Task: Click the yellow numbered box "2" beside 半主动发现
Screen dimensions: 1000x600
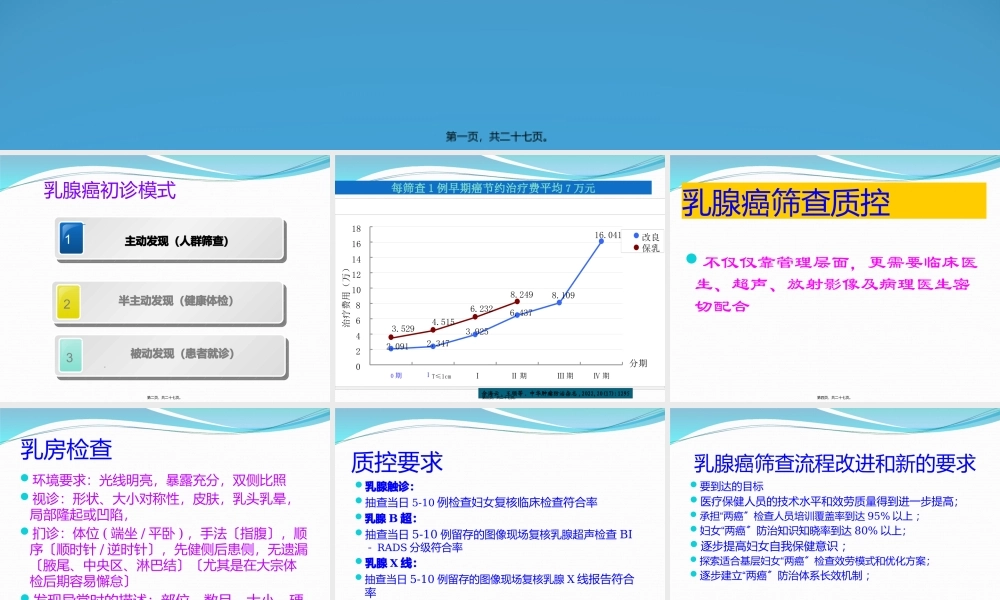Action: 69,300
